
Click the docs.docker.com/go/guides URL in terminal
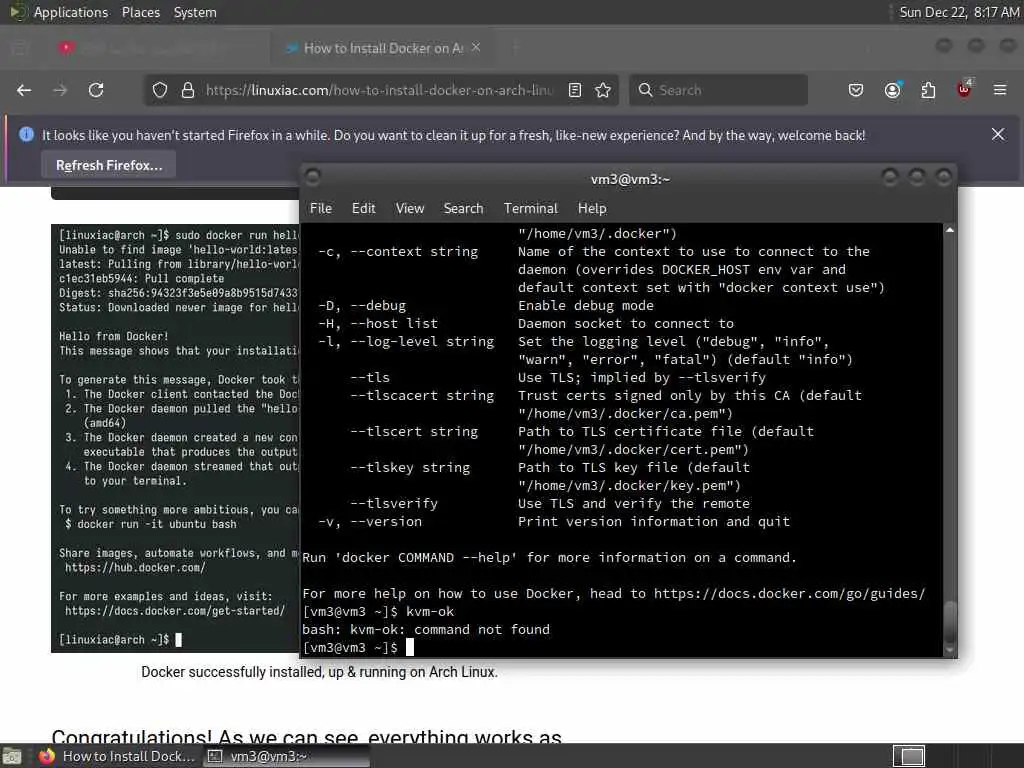(x=790, y=594)
